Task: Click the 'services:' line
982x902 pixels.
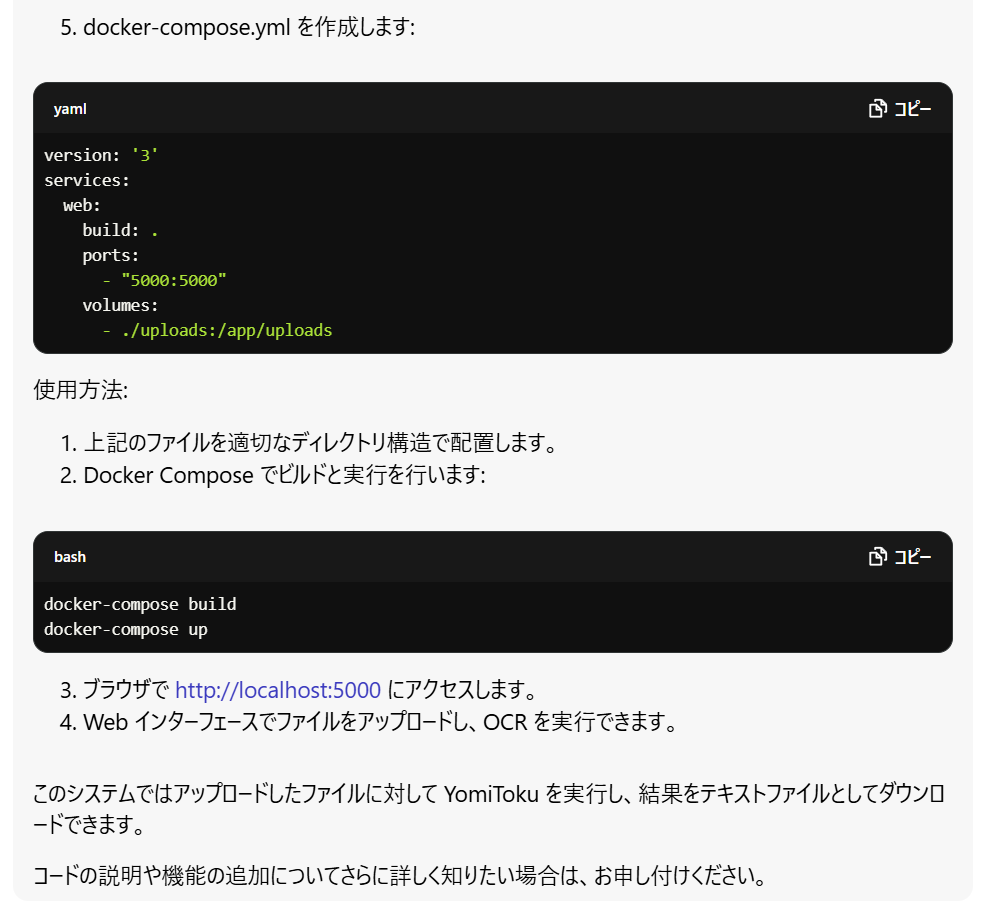Action: coord(86,180)
